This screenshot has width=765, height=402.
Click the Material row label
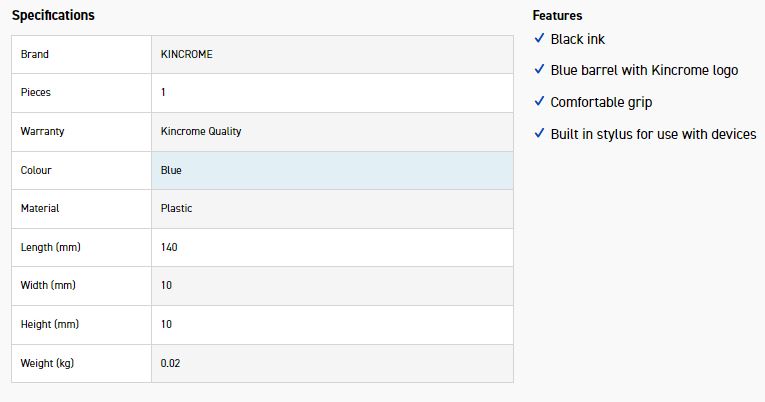(x=40, y=208)
